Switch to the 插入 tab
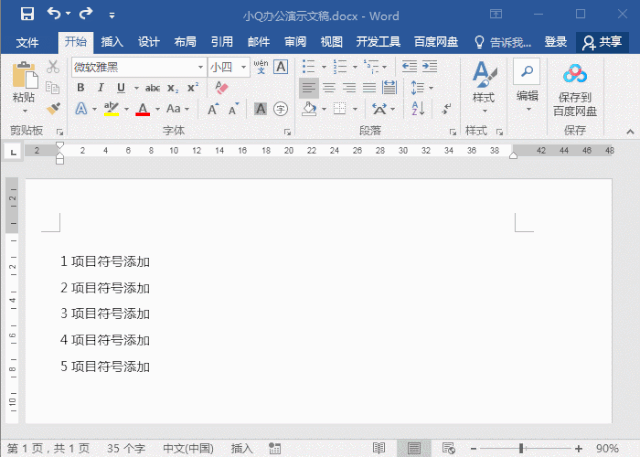 click(x=112, y=42)
